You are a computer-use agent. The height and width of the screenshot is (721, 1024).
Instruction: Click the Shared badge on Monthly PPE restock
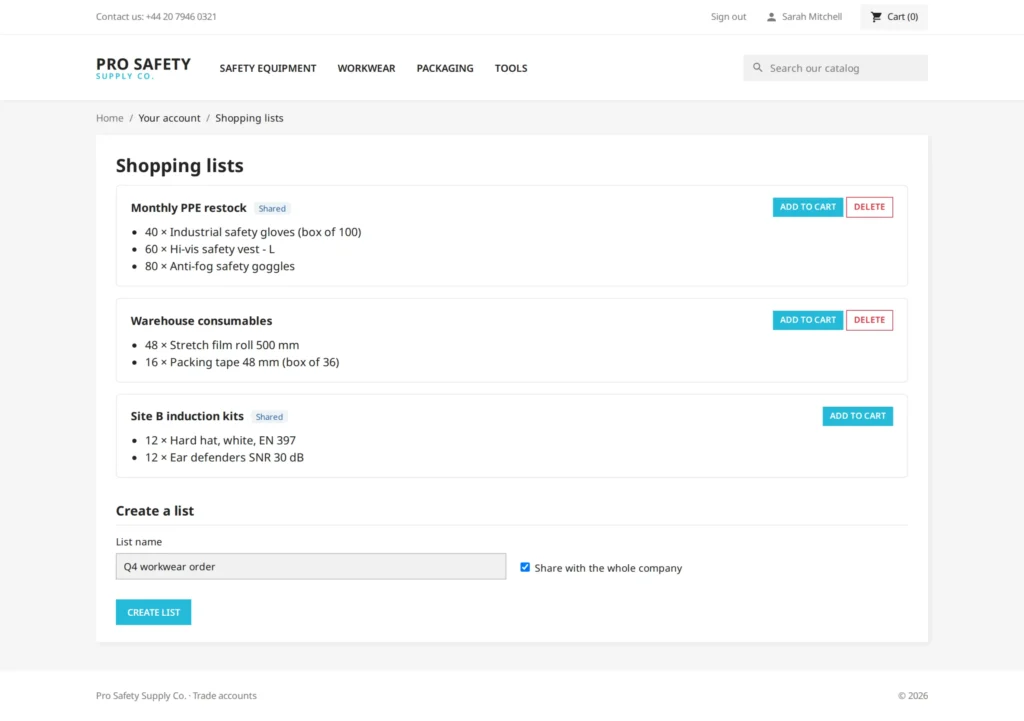tap(272, 208)
